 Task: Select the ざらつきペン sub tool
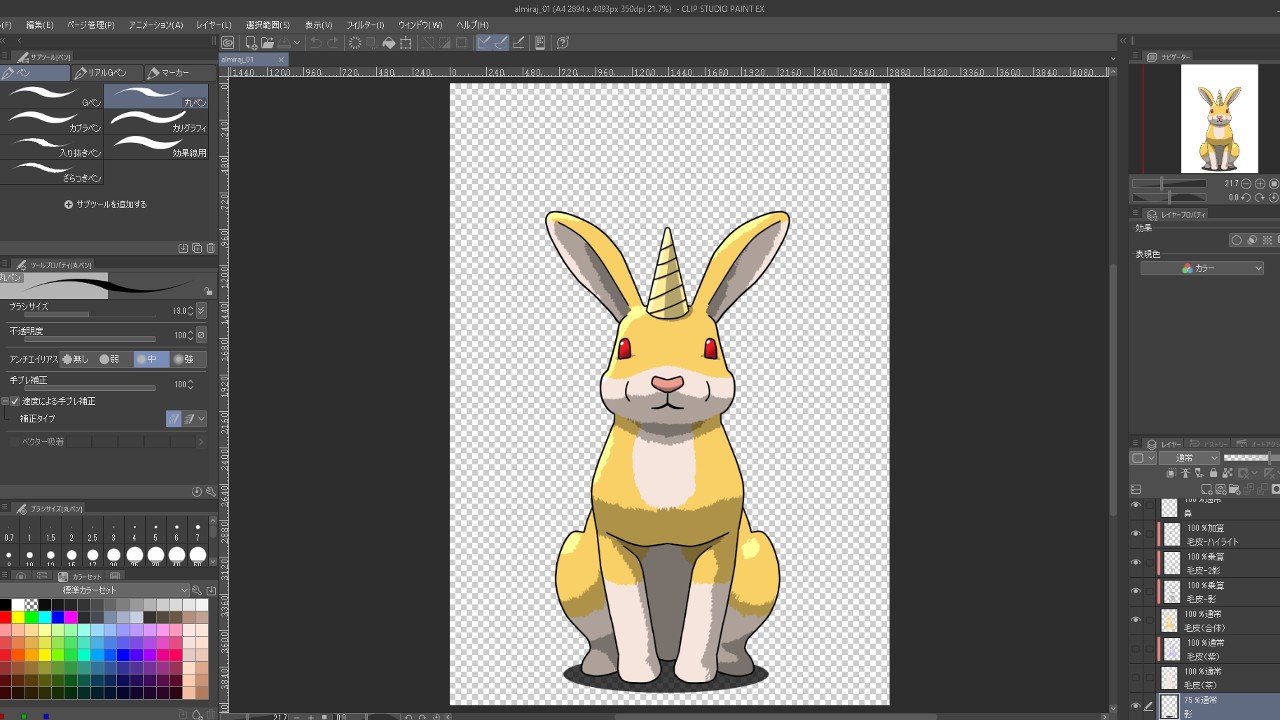point(53,171)
